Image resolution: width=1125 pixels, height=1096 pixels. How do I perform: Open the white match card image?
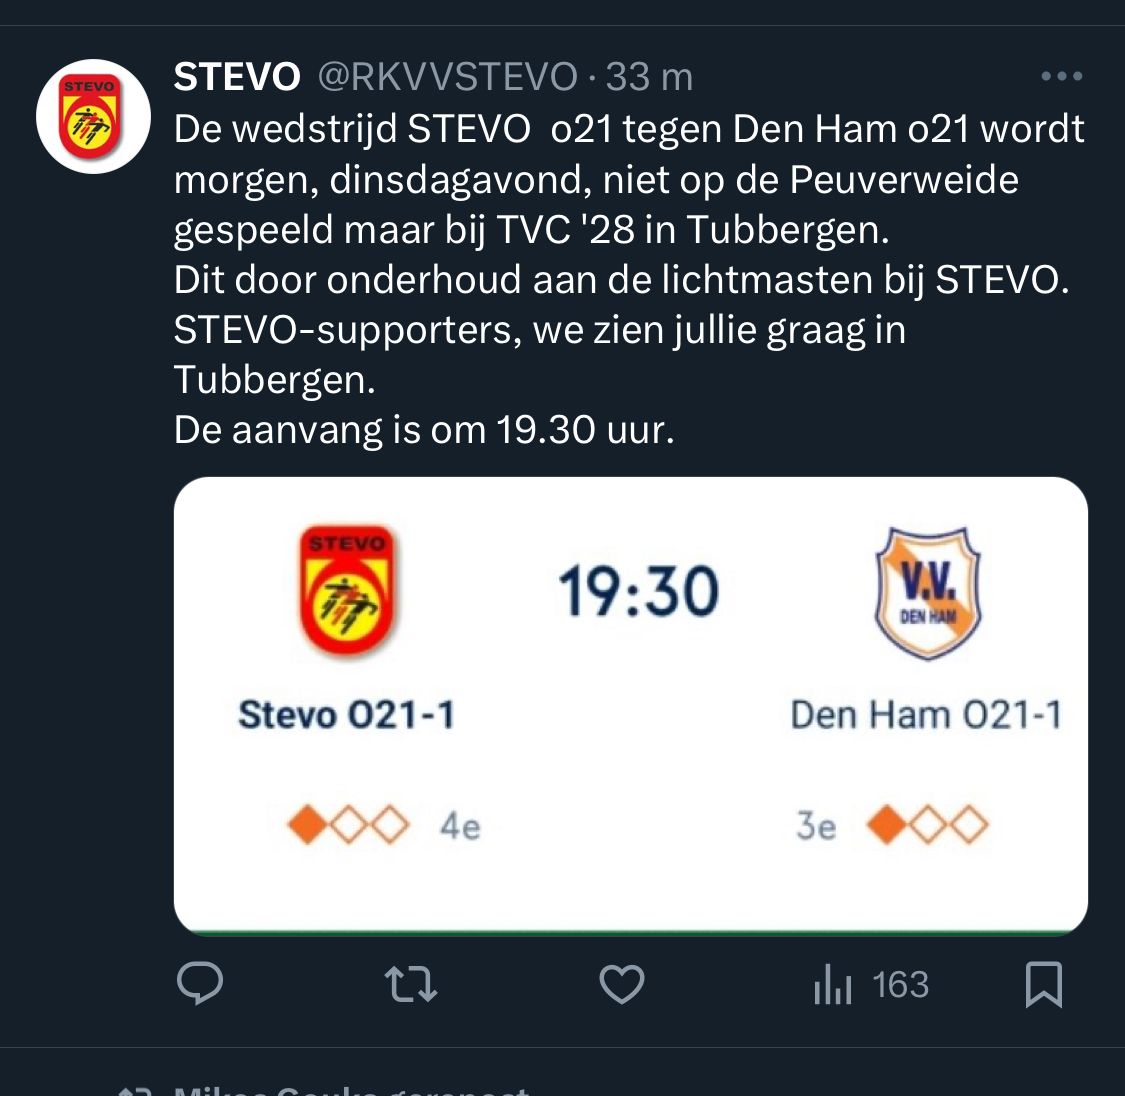pos(631,707)
